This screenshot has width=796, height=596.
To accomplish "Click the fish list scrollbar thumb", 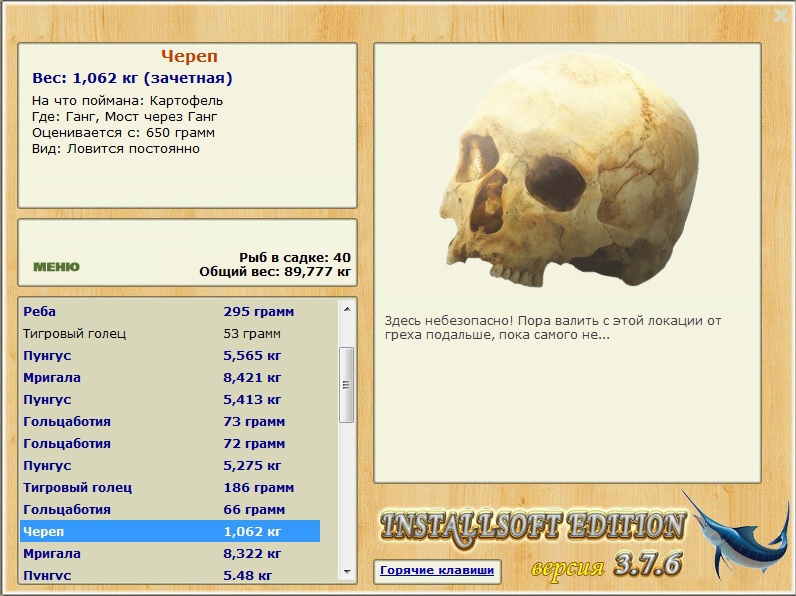I will pyautogui.click(x=347, y=385).
